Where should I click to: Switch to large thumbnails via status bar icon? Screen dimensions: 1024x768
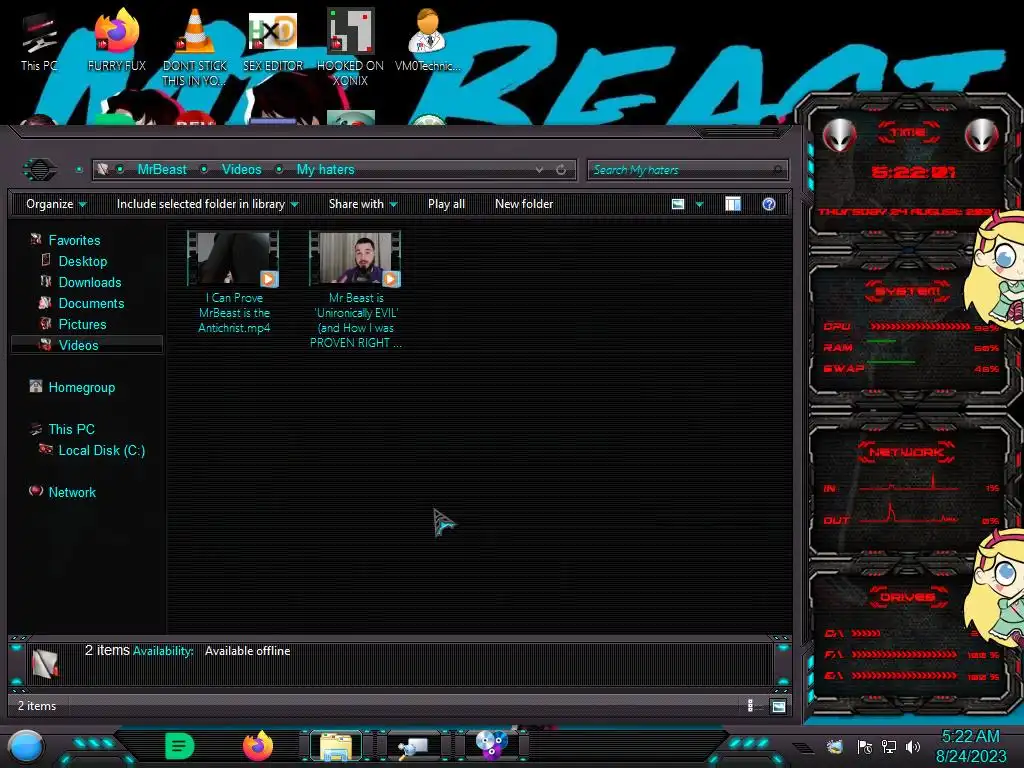click(x=778, y=706)
